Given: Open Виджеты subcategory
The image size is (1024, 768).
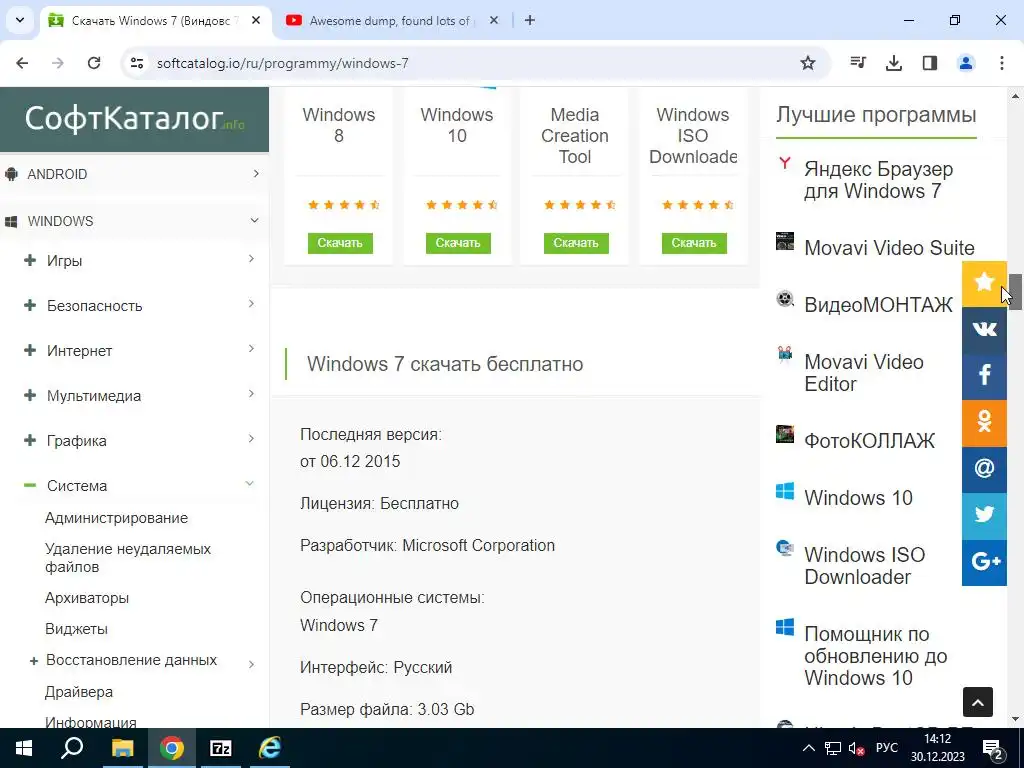Looking at the screenshot, I should point(76,629).
